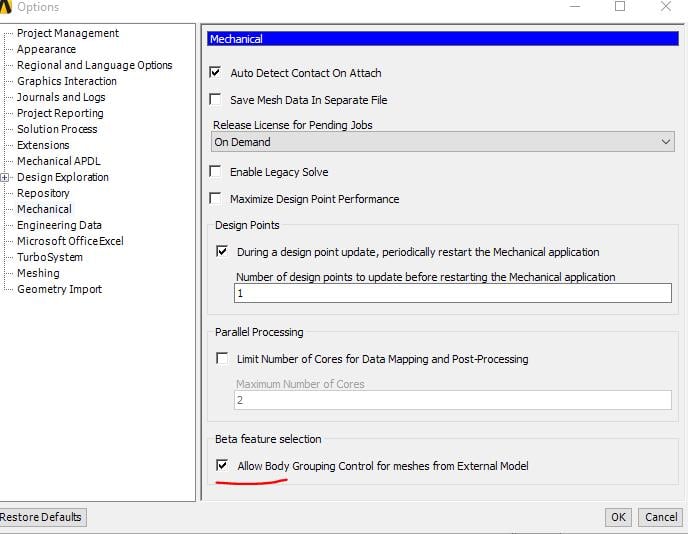Image resolution: width=688 pixels, height=534 pixels.
Task: Open Appearance options page
Action: click(x=47, y=49)
